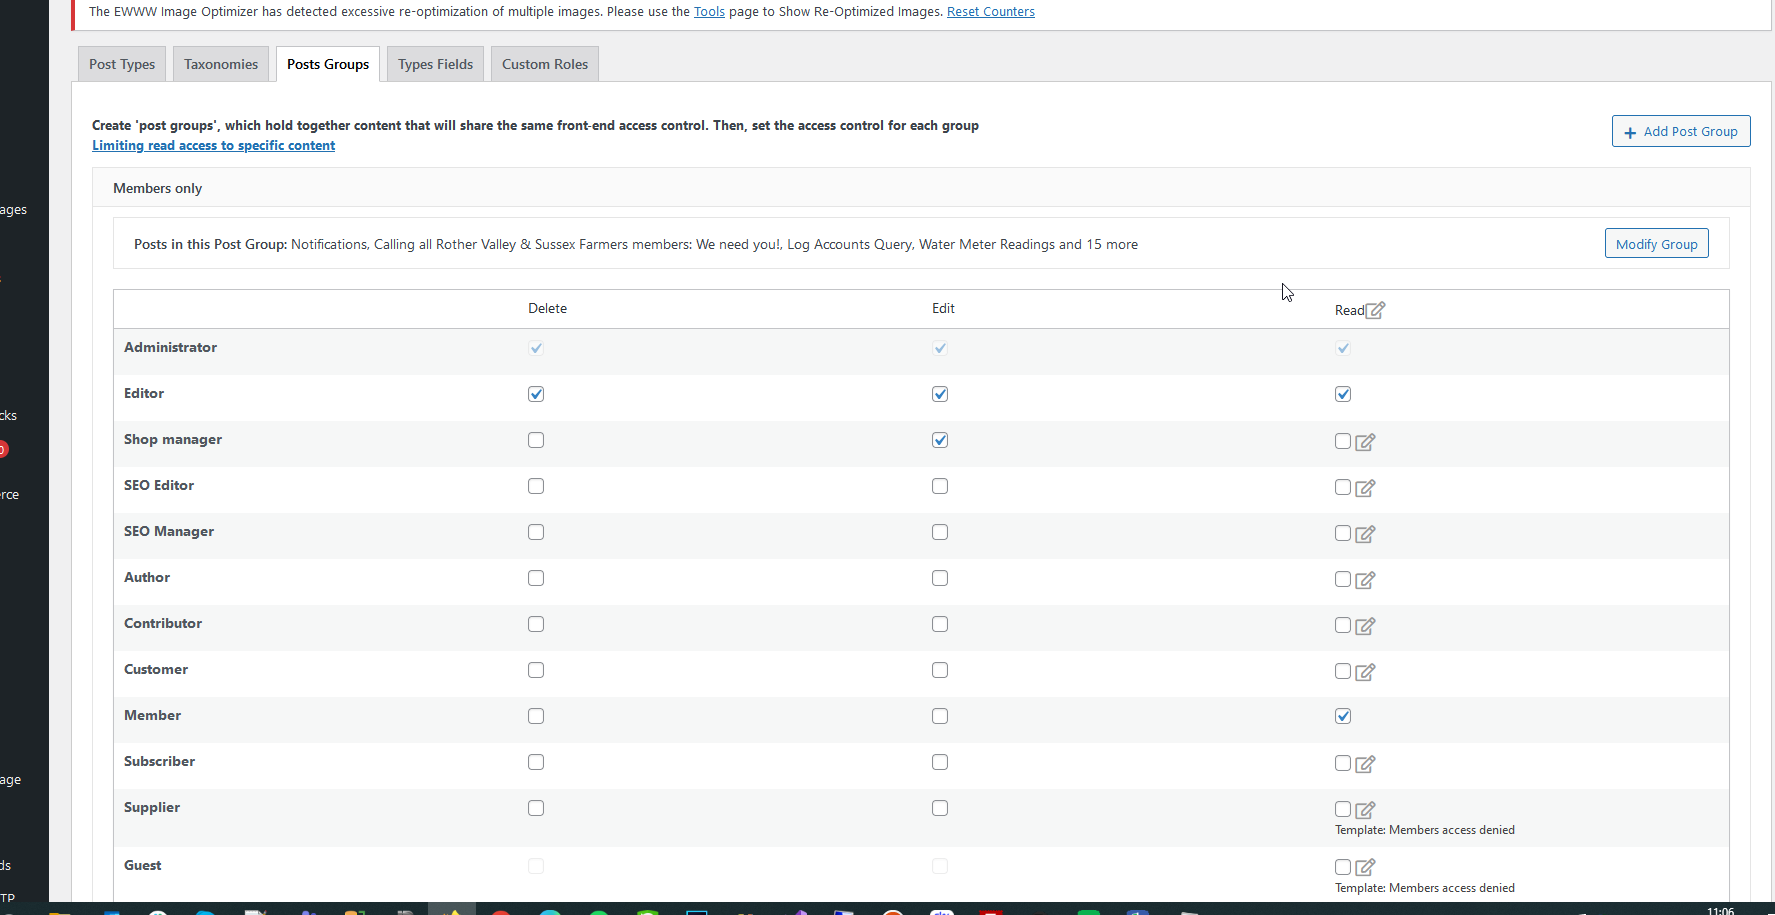The width and height of the screenshot is (1775, 915).
Task: Click Supplier row read edit icon
Action: click(1365, 810)
